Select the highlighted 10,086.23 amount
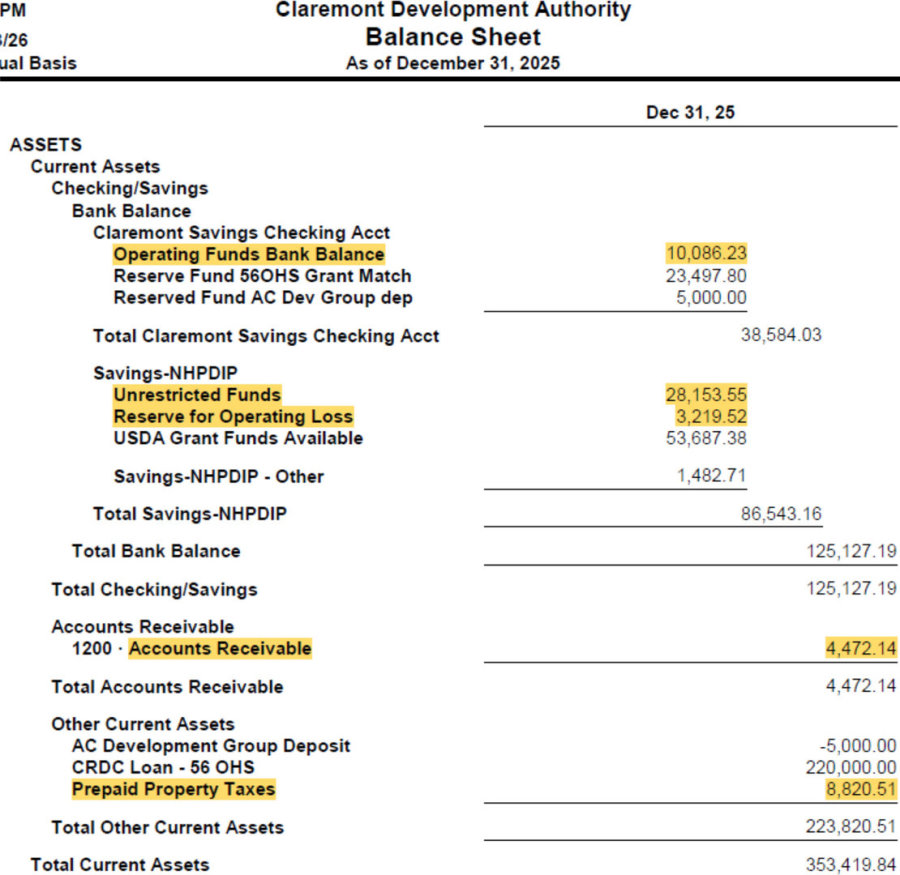Viewport: 900px width, 875px height. click(706, 254)
